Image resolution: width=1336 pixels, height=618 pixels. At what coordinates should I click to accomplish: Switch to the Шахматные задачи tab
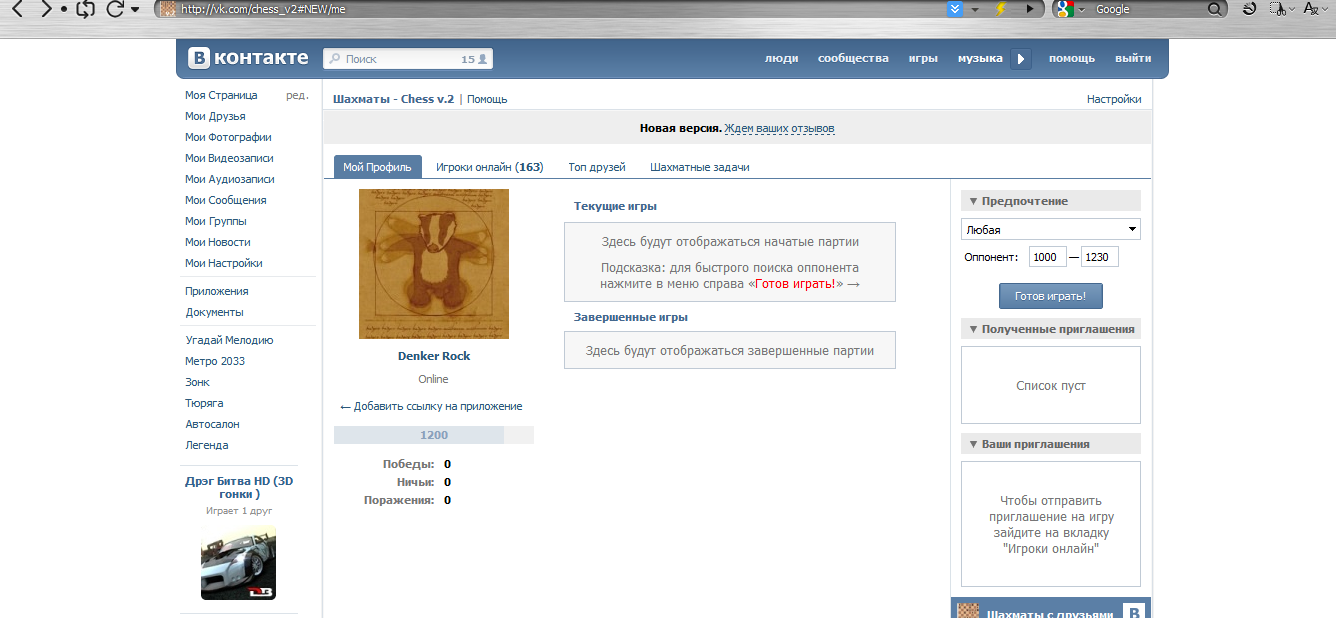point(700,167)
